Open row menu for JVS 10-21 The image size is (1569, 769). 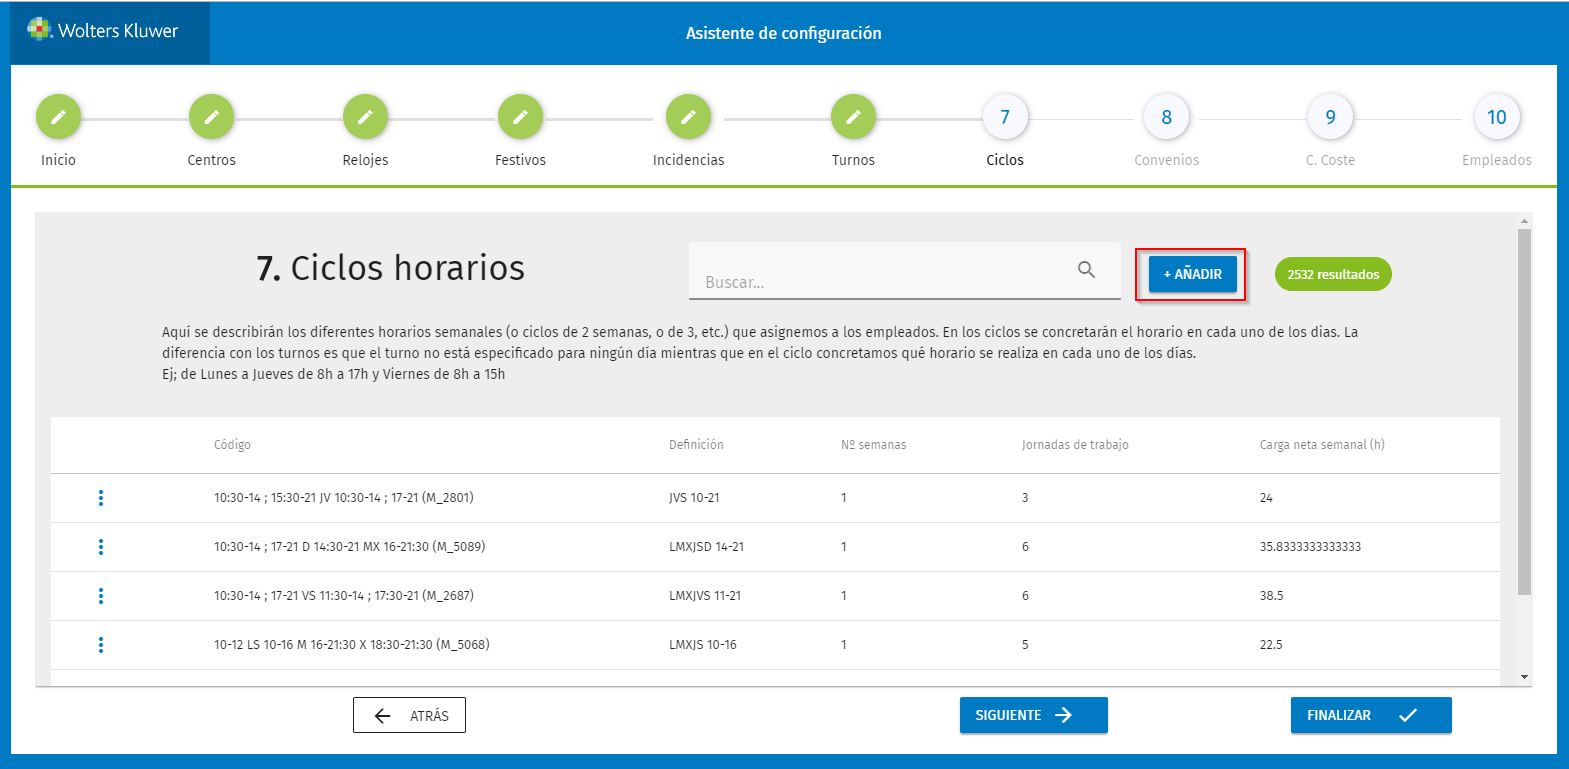(x=101, y=498)
